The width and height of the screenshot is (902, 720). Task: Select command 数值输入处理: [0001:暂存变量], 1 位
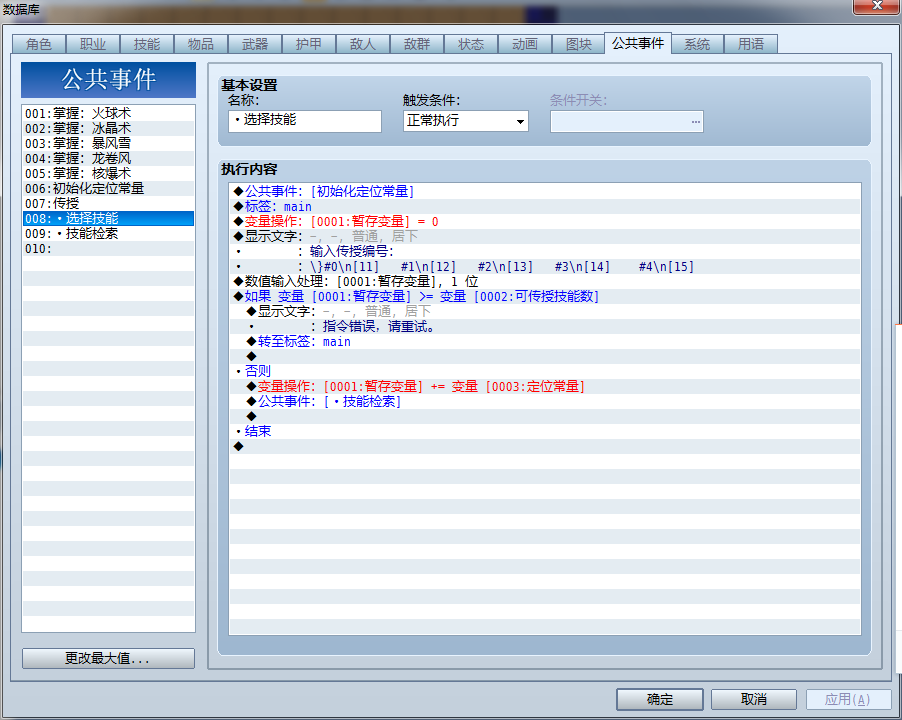[x=545, y=281]
